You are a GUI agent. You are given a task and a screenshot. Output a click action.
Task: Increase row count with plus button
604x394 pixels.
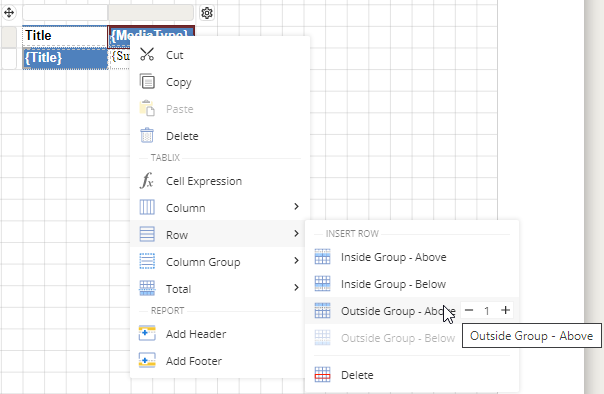(505, 310)
